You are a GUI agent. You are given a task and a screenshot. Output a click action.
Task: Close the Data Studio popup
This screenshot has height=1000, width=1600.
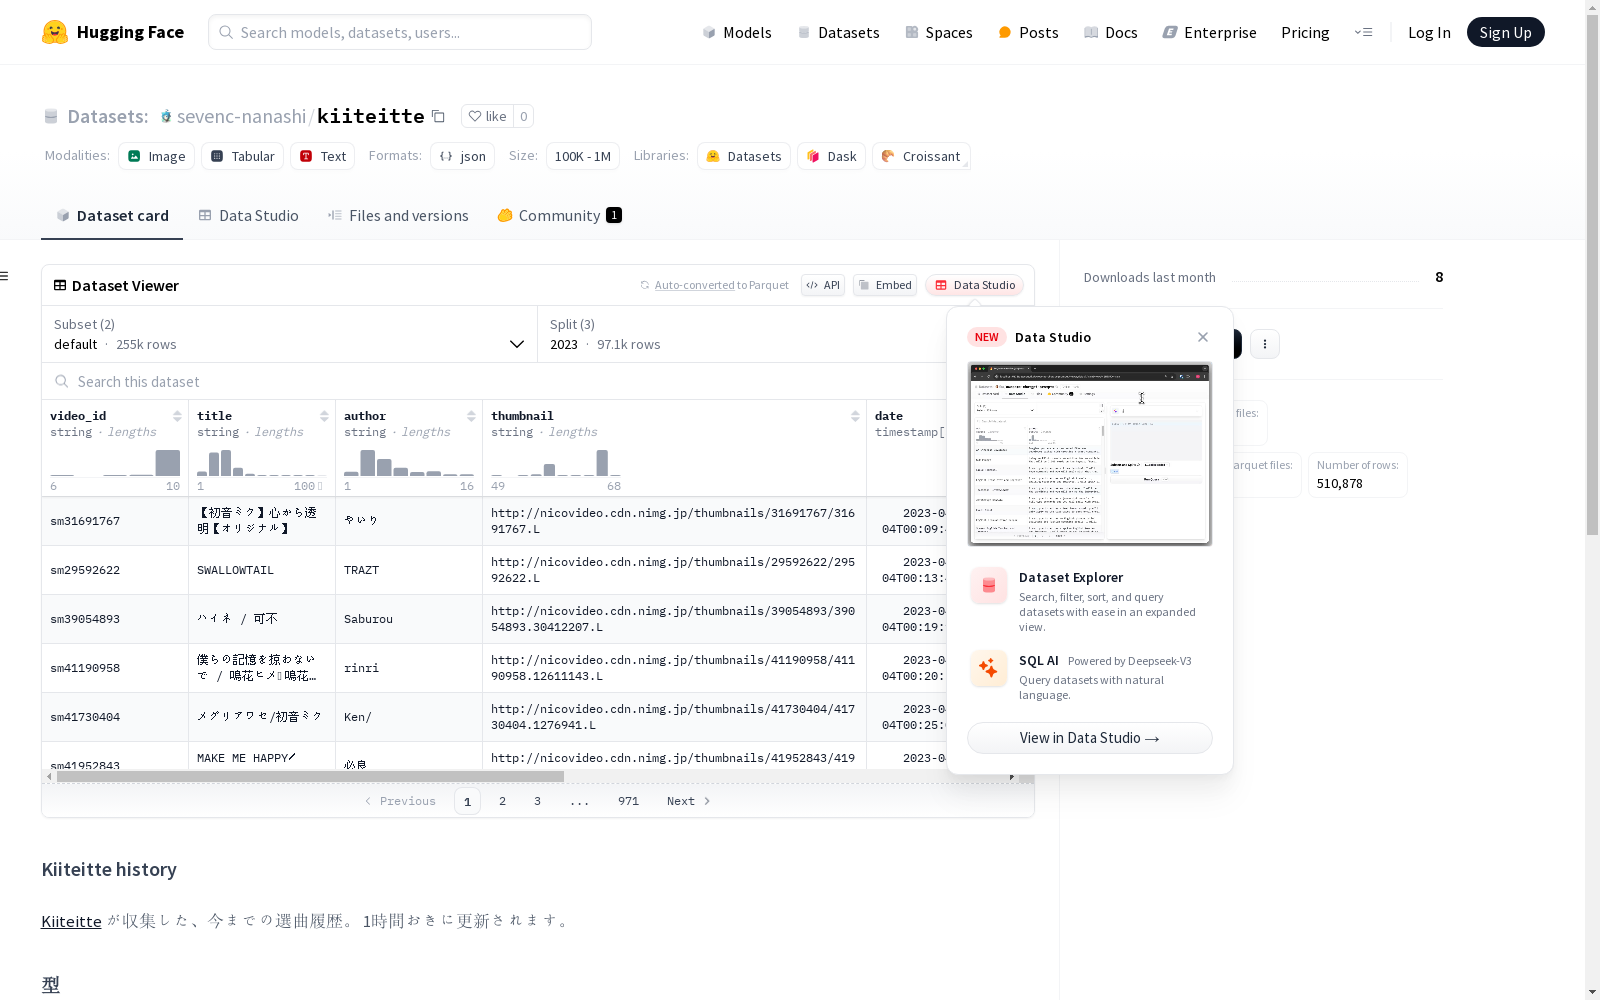pos(1203,337)
